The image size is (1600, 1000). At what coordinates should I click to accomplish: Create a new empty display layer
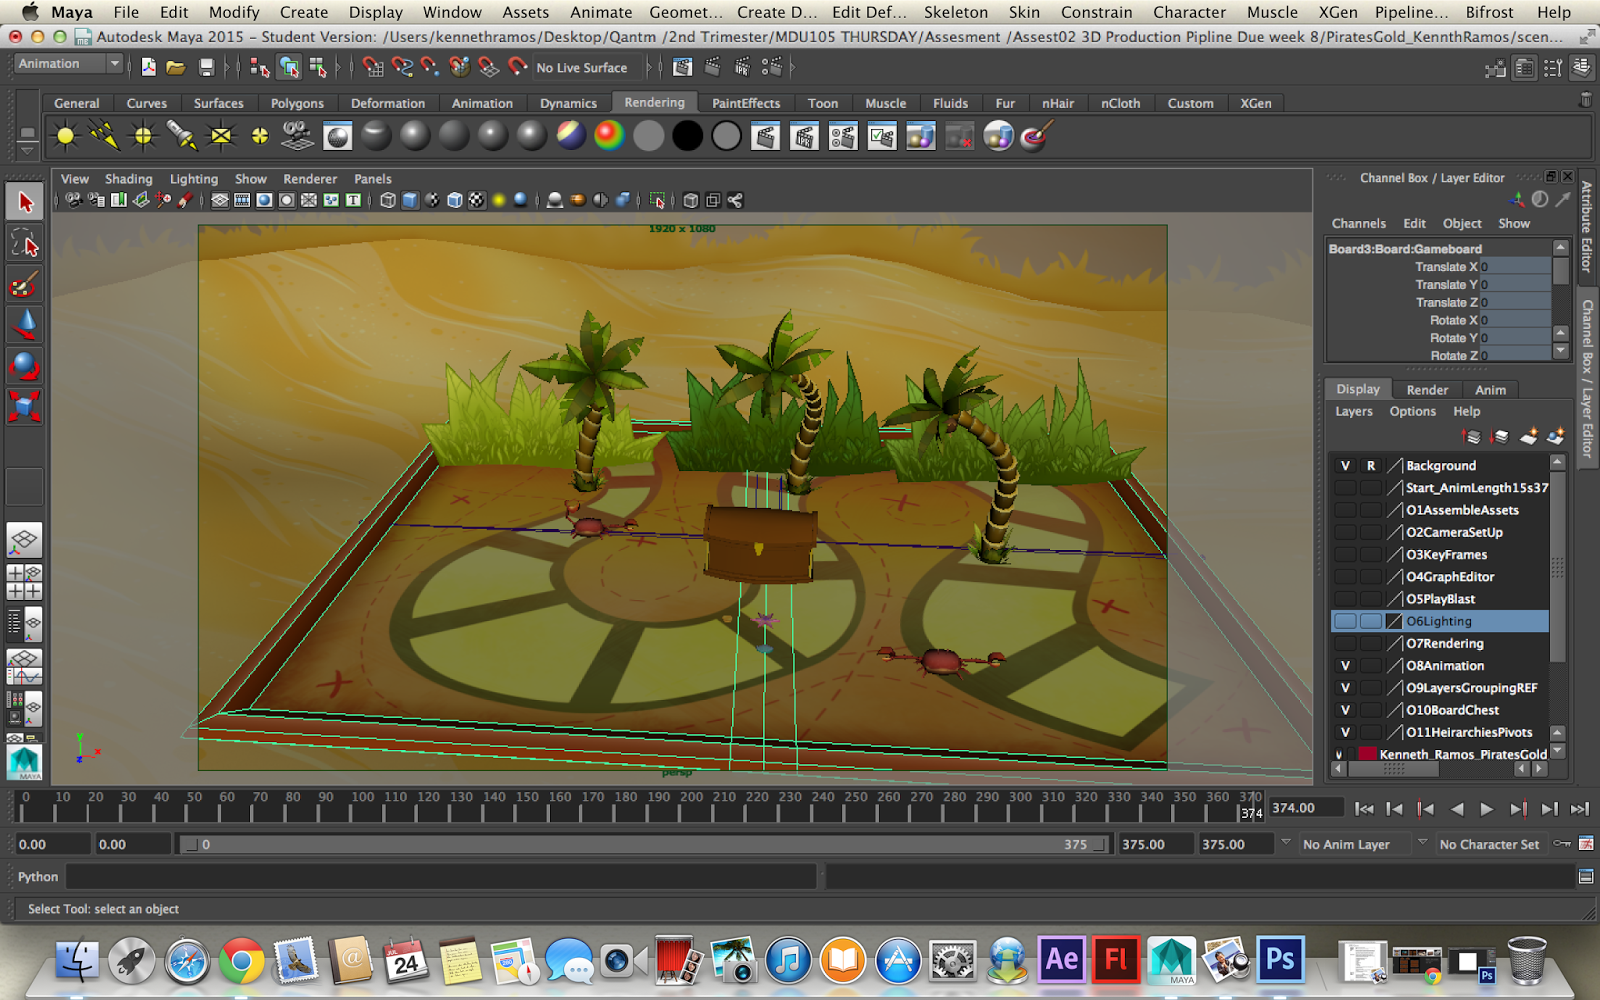click(x=1528, y=436)
